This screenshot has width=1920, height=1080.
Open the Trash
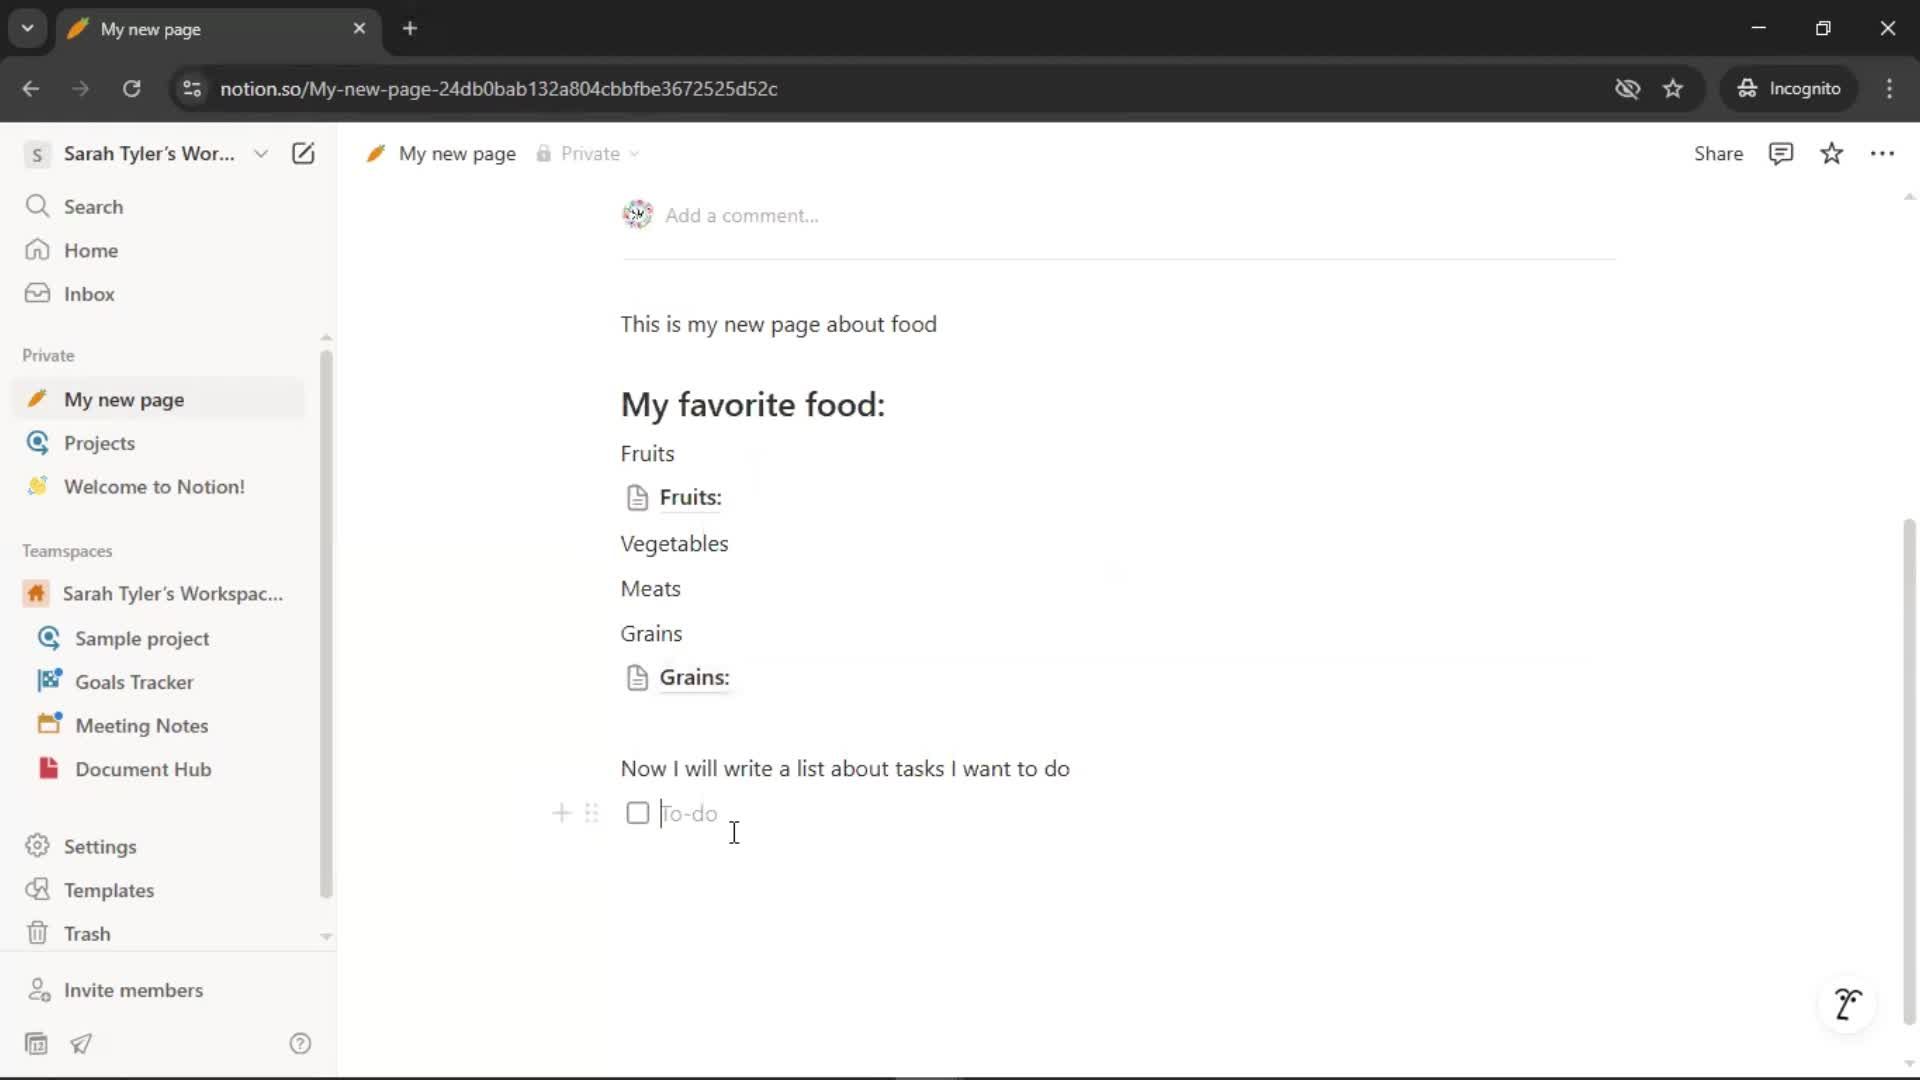click(x=160, y=933)
